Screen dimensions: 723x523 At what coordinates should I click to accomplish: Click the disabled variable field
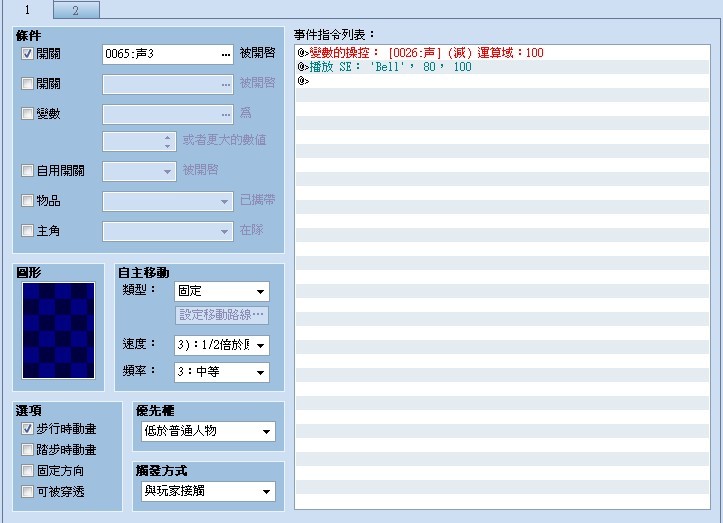coord(168,114)
